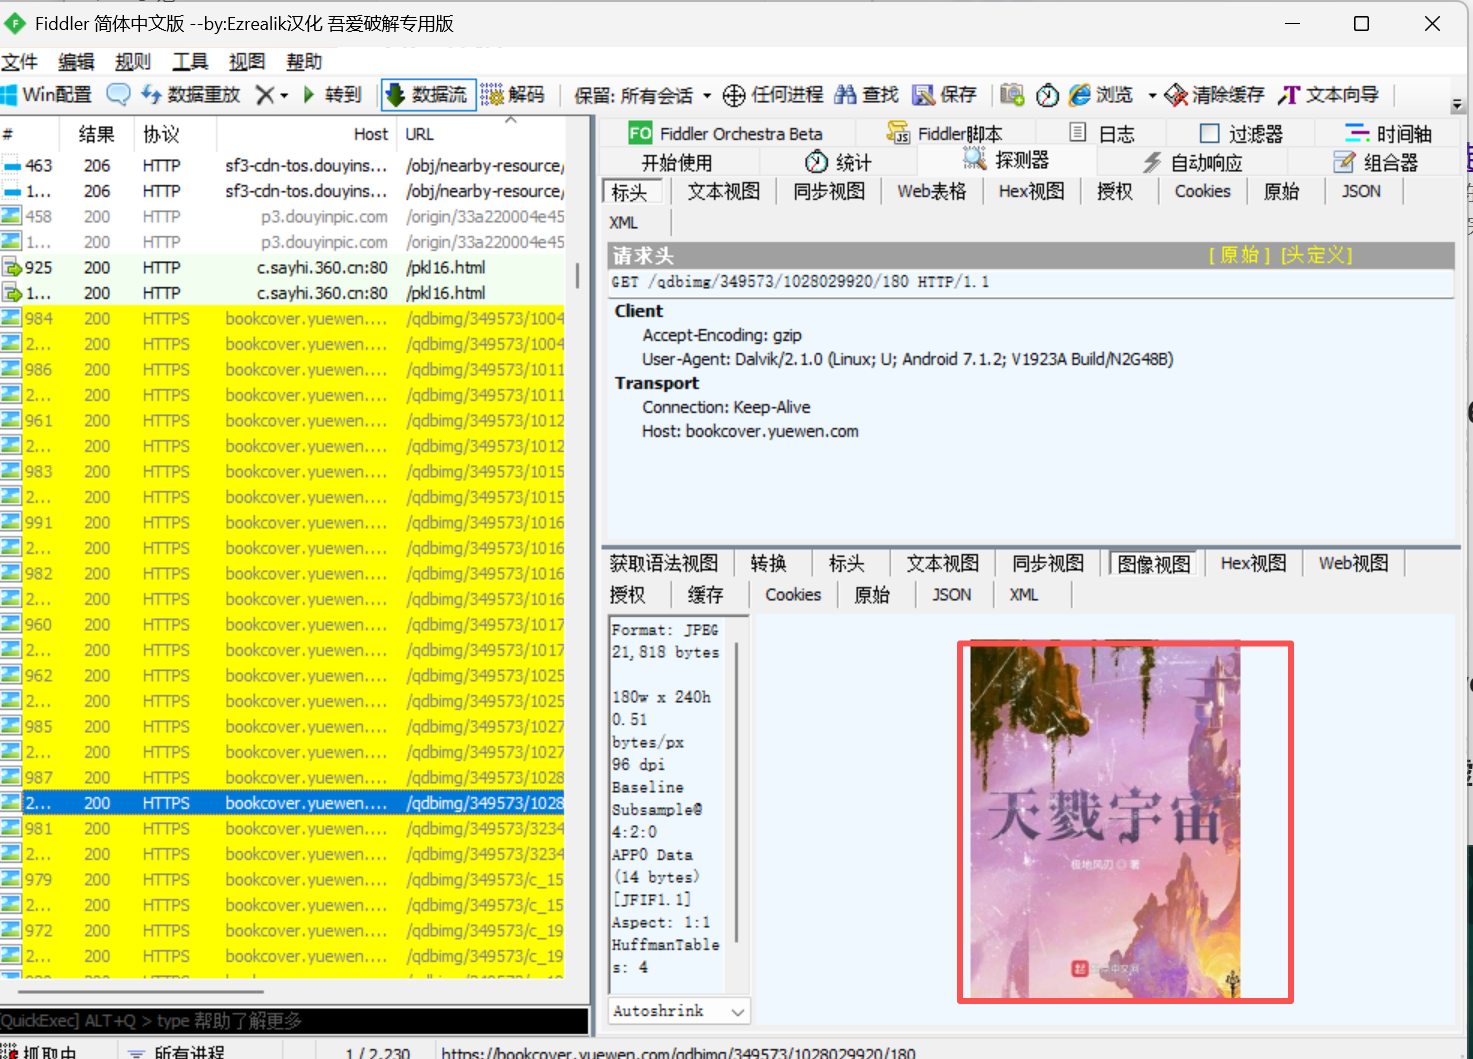Switch to the Log (日志) tab
This screenshot has height=1059, width=1473.
tap(1102, 133)
